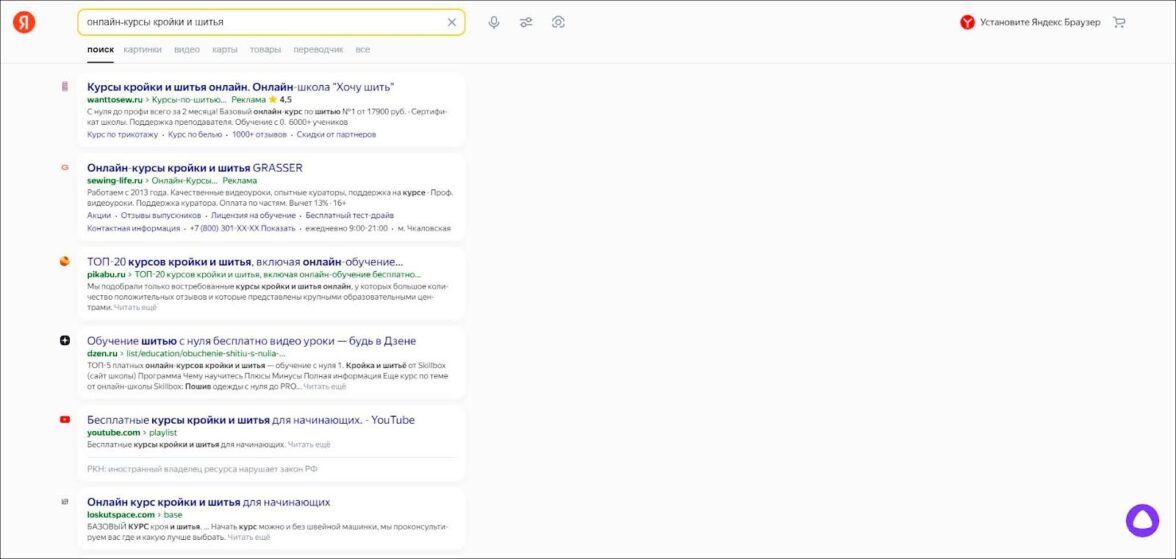Screen dimensions: 1176x559
Task: Open the Yandex home logo
Action: tap(23, 23)
